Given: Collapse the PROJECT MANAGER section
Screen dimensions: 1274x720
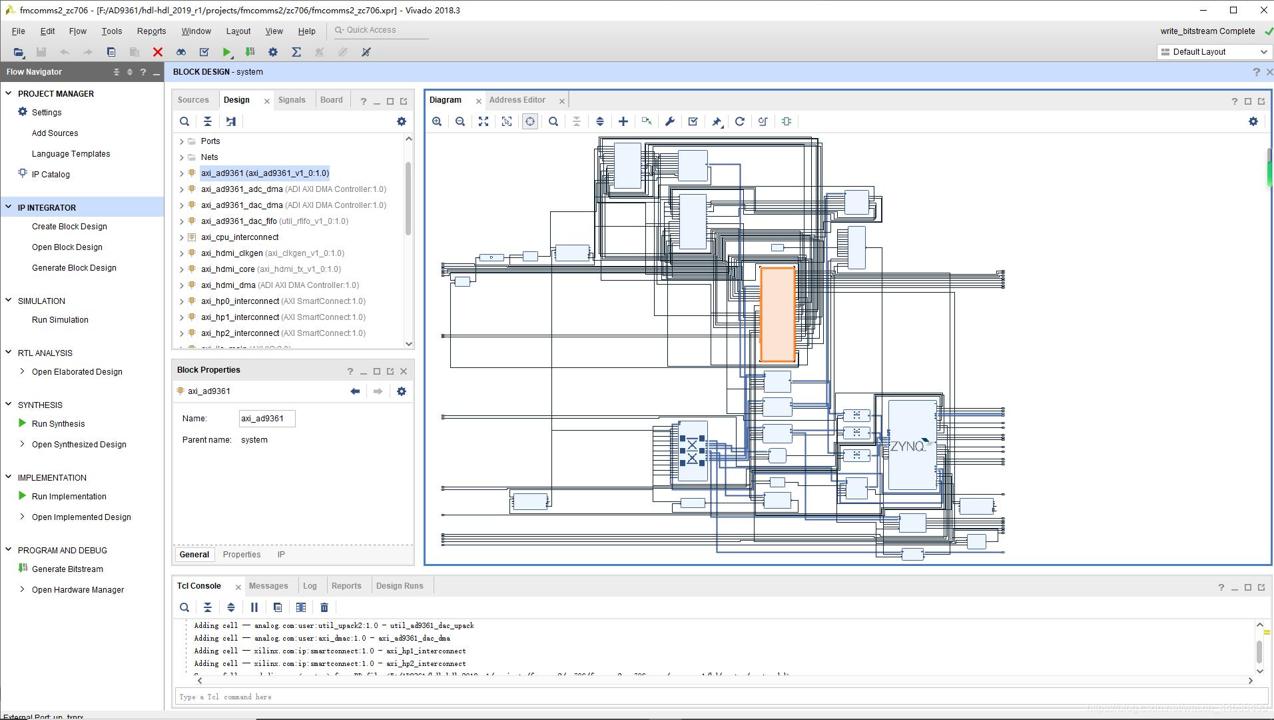Looking at the screenshot, I should pos(9,93).
